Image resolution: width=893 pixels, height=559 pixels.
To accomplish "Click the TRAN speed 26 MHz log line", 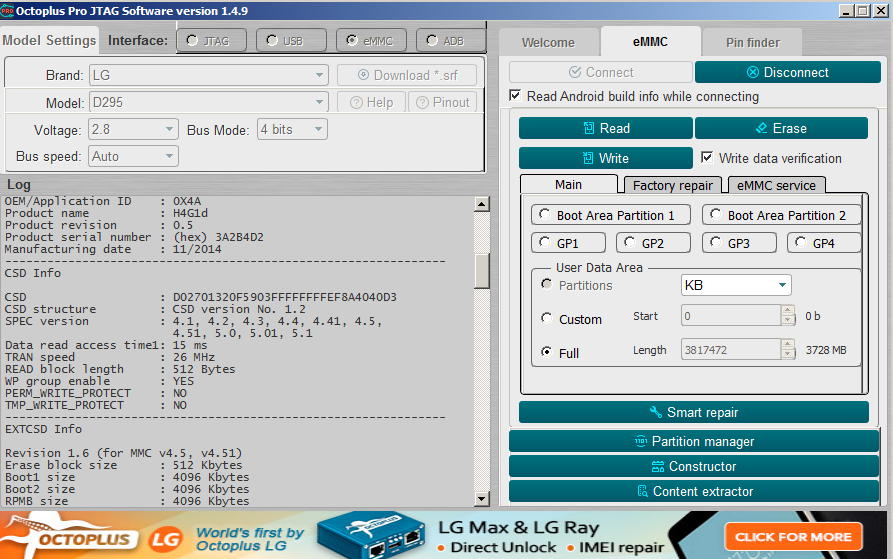I will (110, 357).
